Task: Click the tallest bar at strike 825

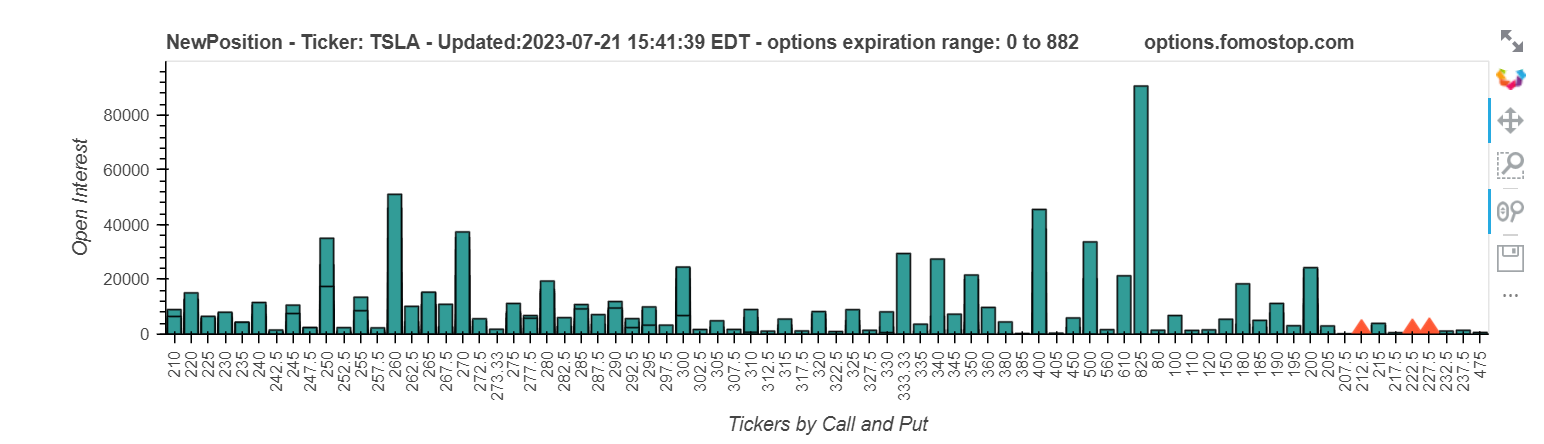Action: click(x=1140, y=210)
